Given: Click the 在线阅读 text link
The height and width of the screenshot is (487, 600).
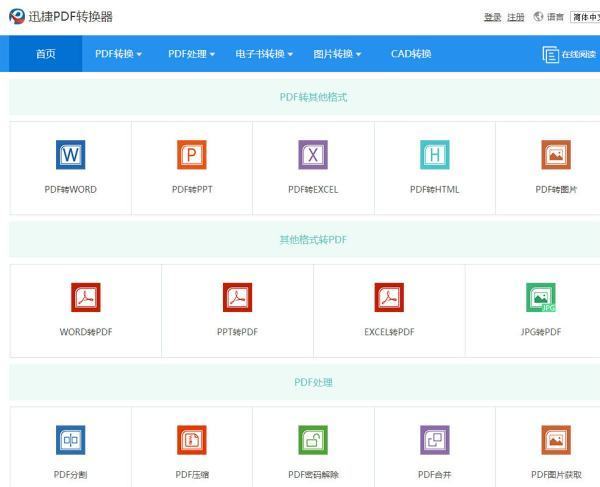Looking at the screenshot, I should [x=579, y=54].
